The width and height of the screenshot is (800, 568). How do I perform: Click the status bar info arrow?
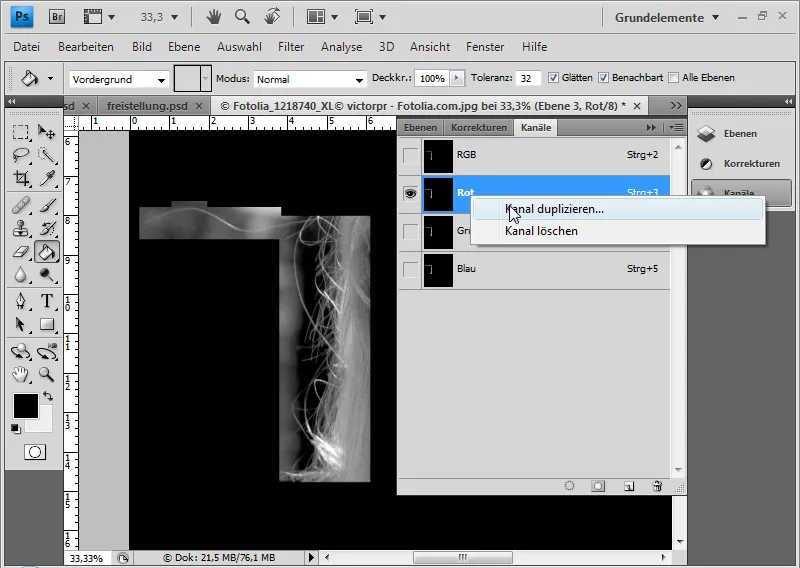coord(311,558)
